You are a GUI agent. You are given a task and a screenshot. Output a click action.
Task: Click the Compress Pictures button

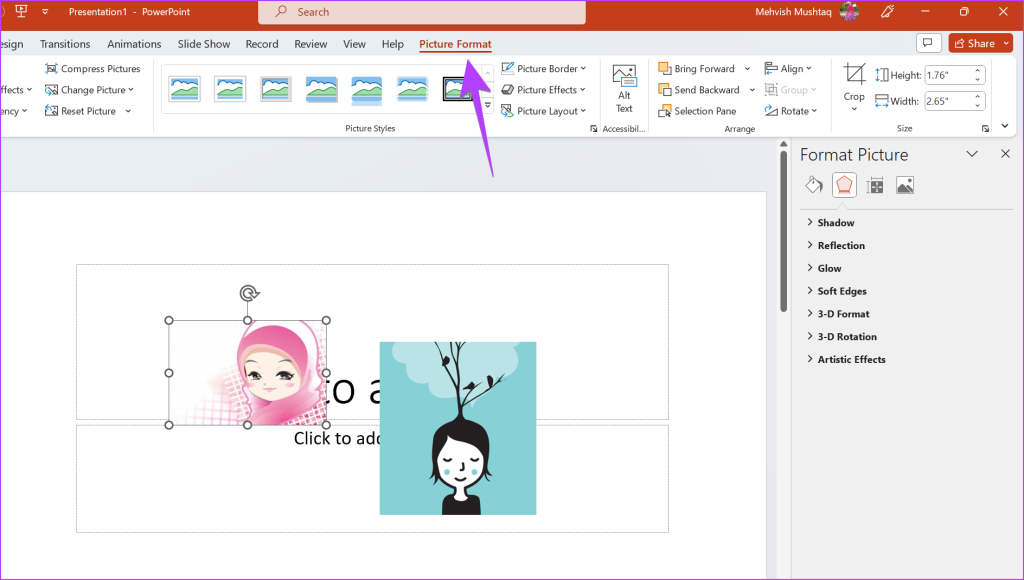93,69
